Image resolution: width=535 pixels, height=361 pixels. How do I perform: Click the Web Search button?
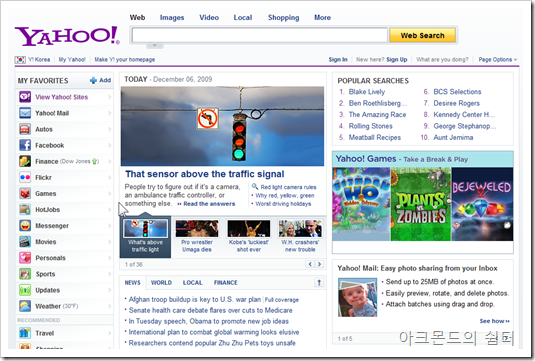(x=422, y=35)
